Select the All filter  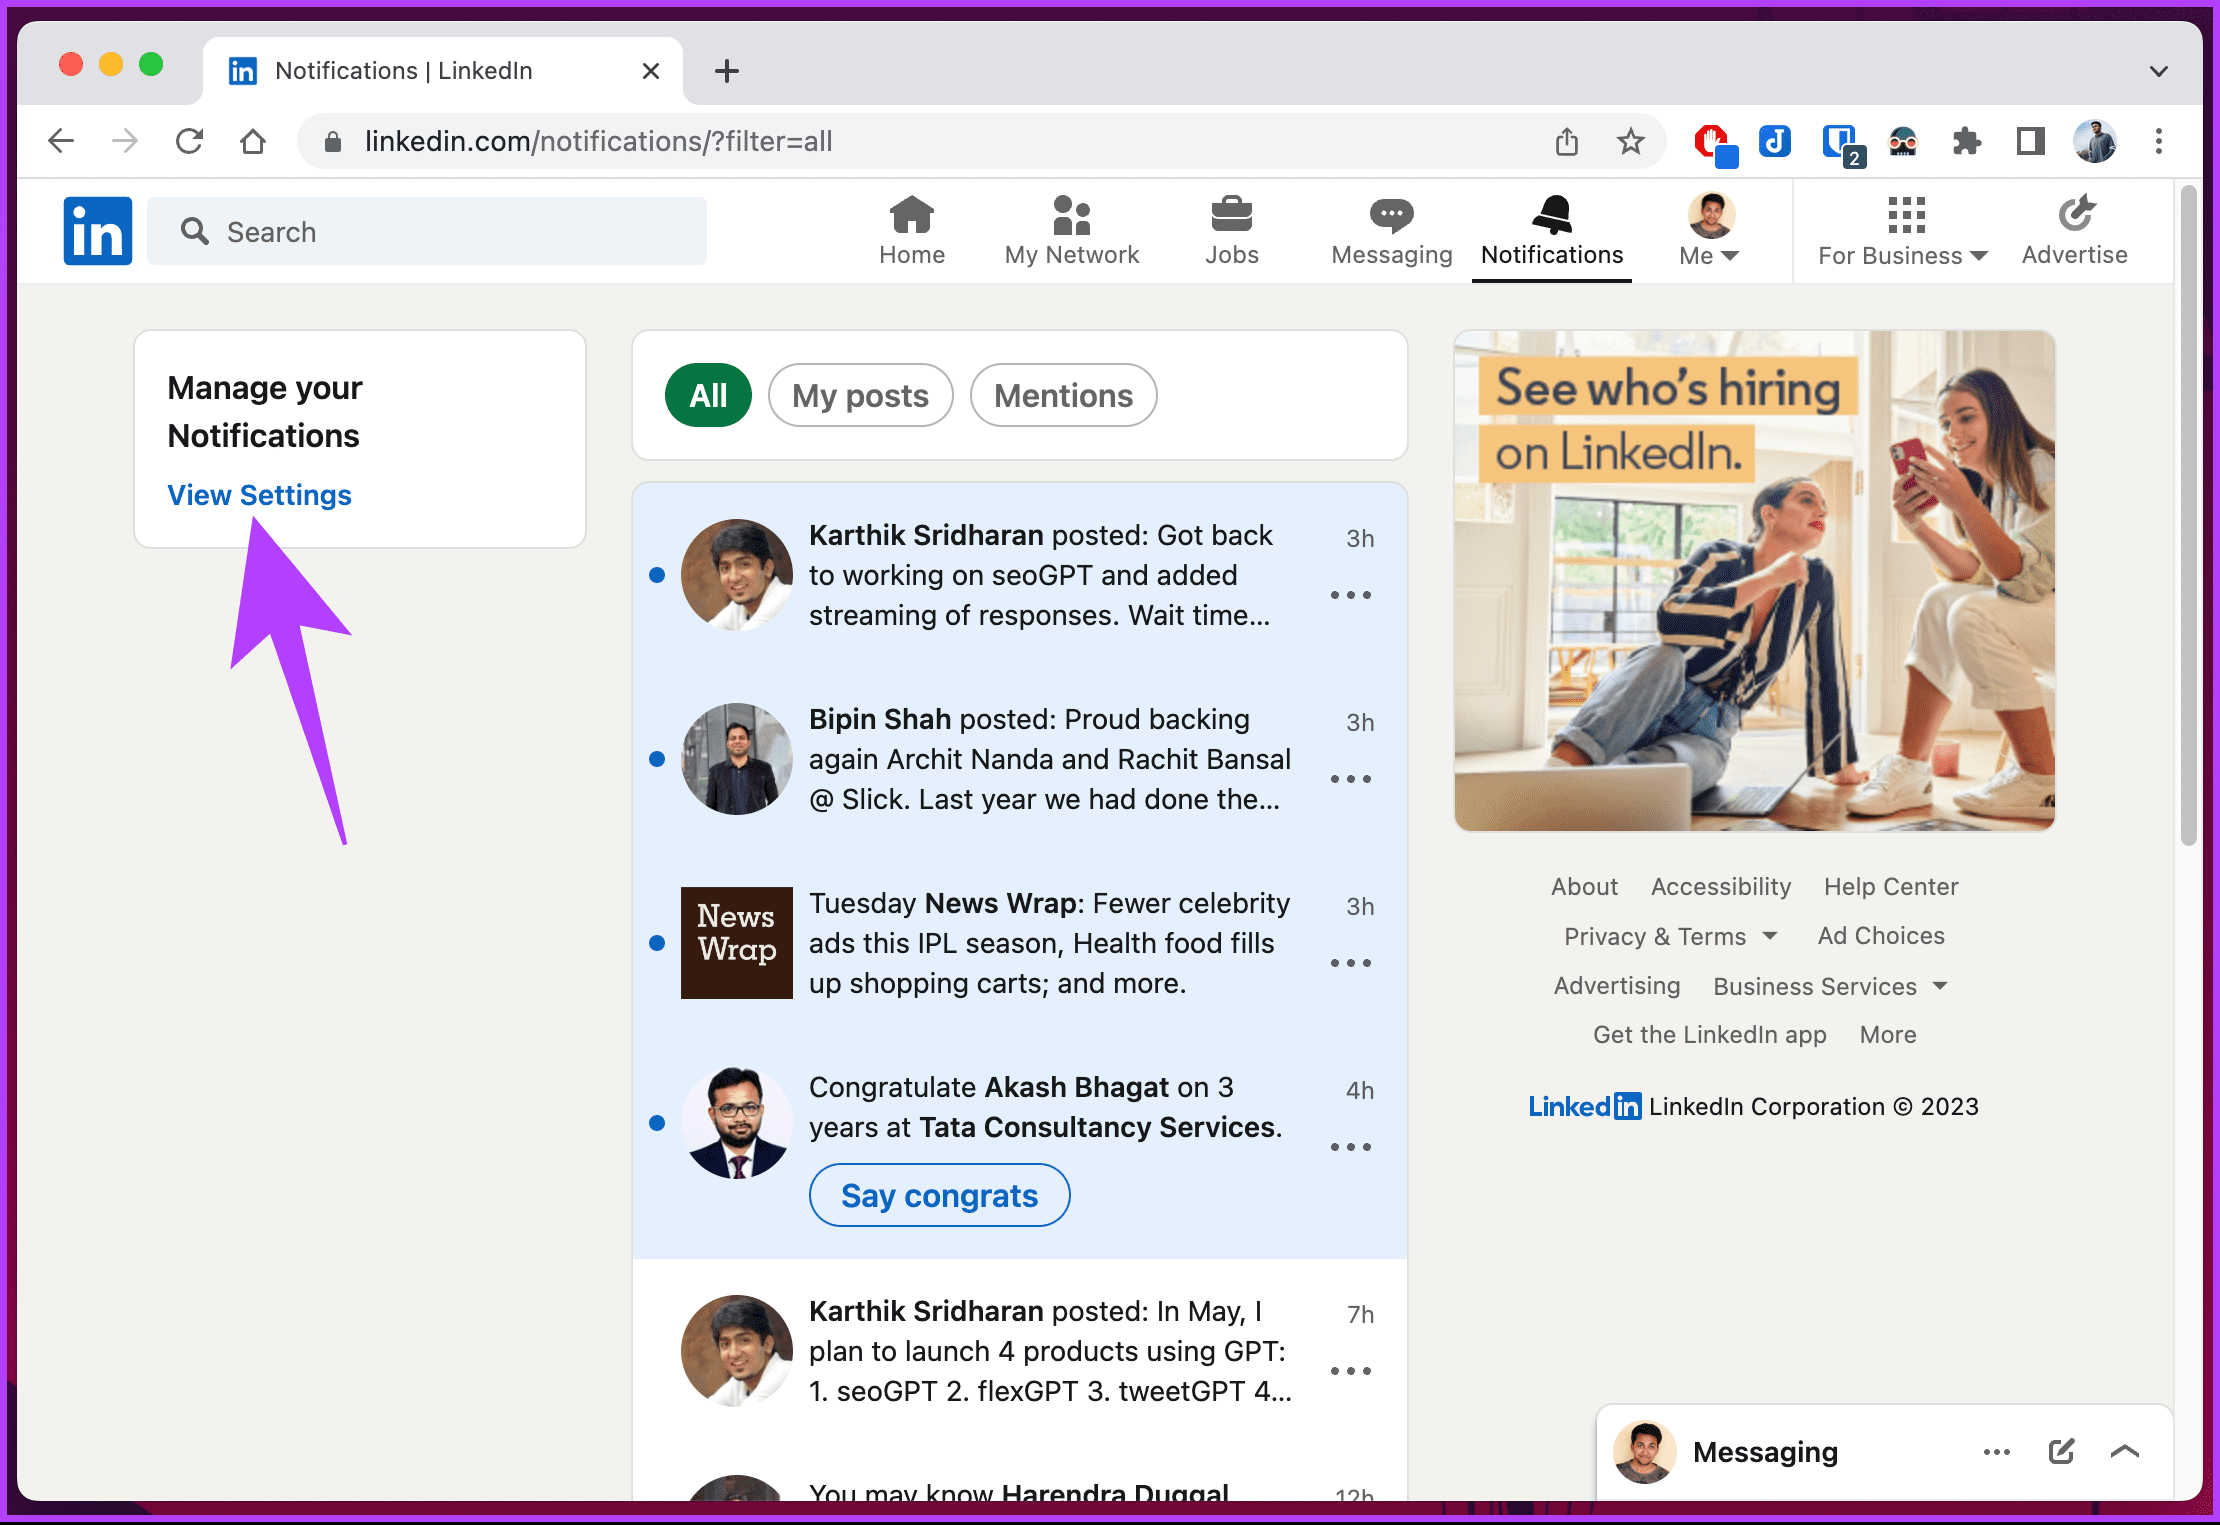[x=708, y=395]
